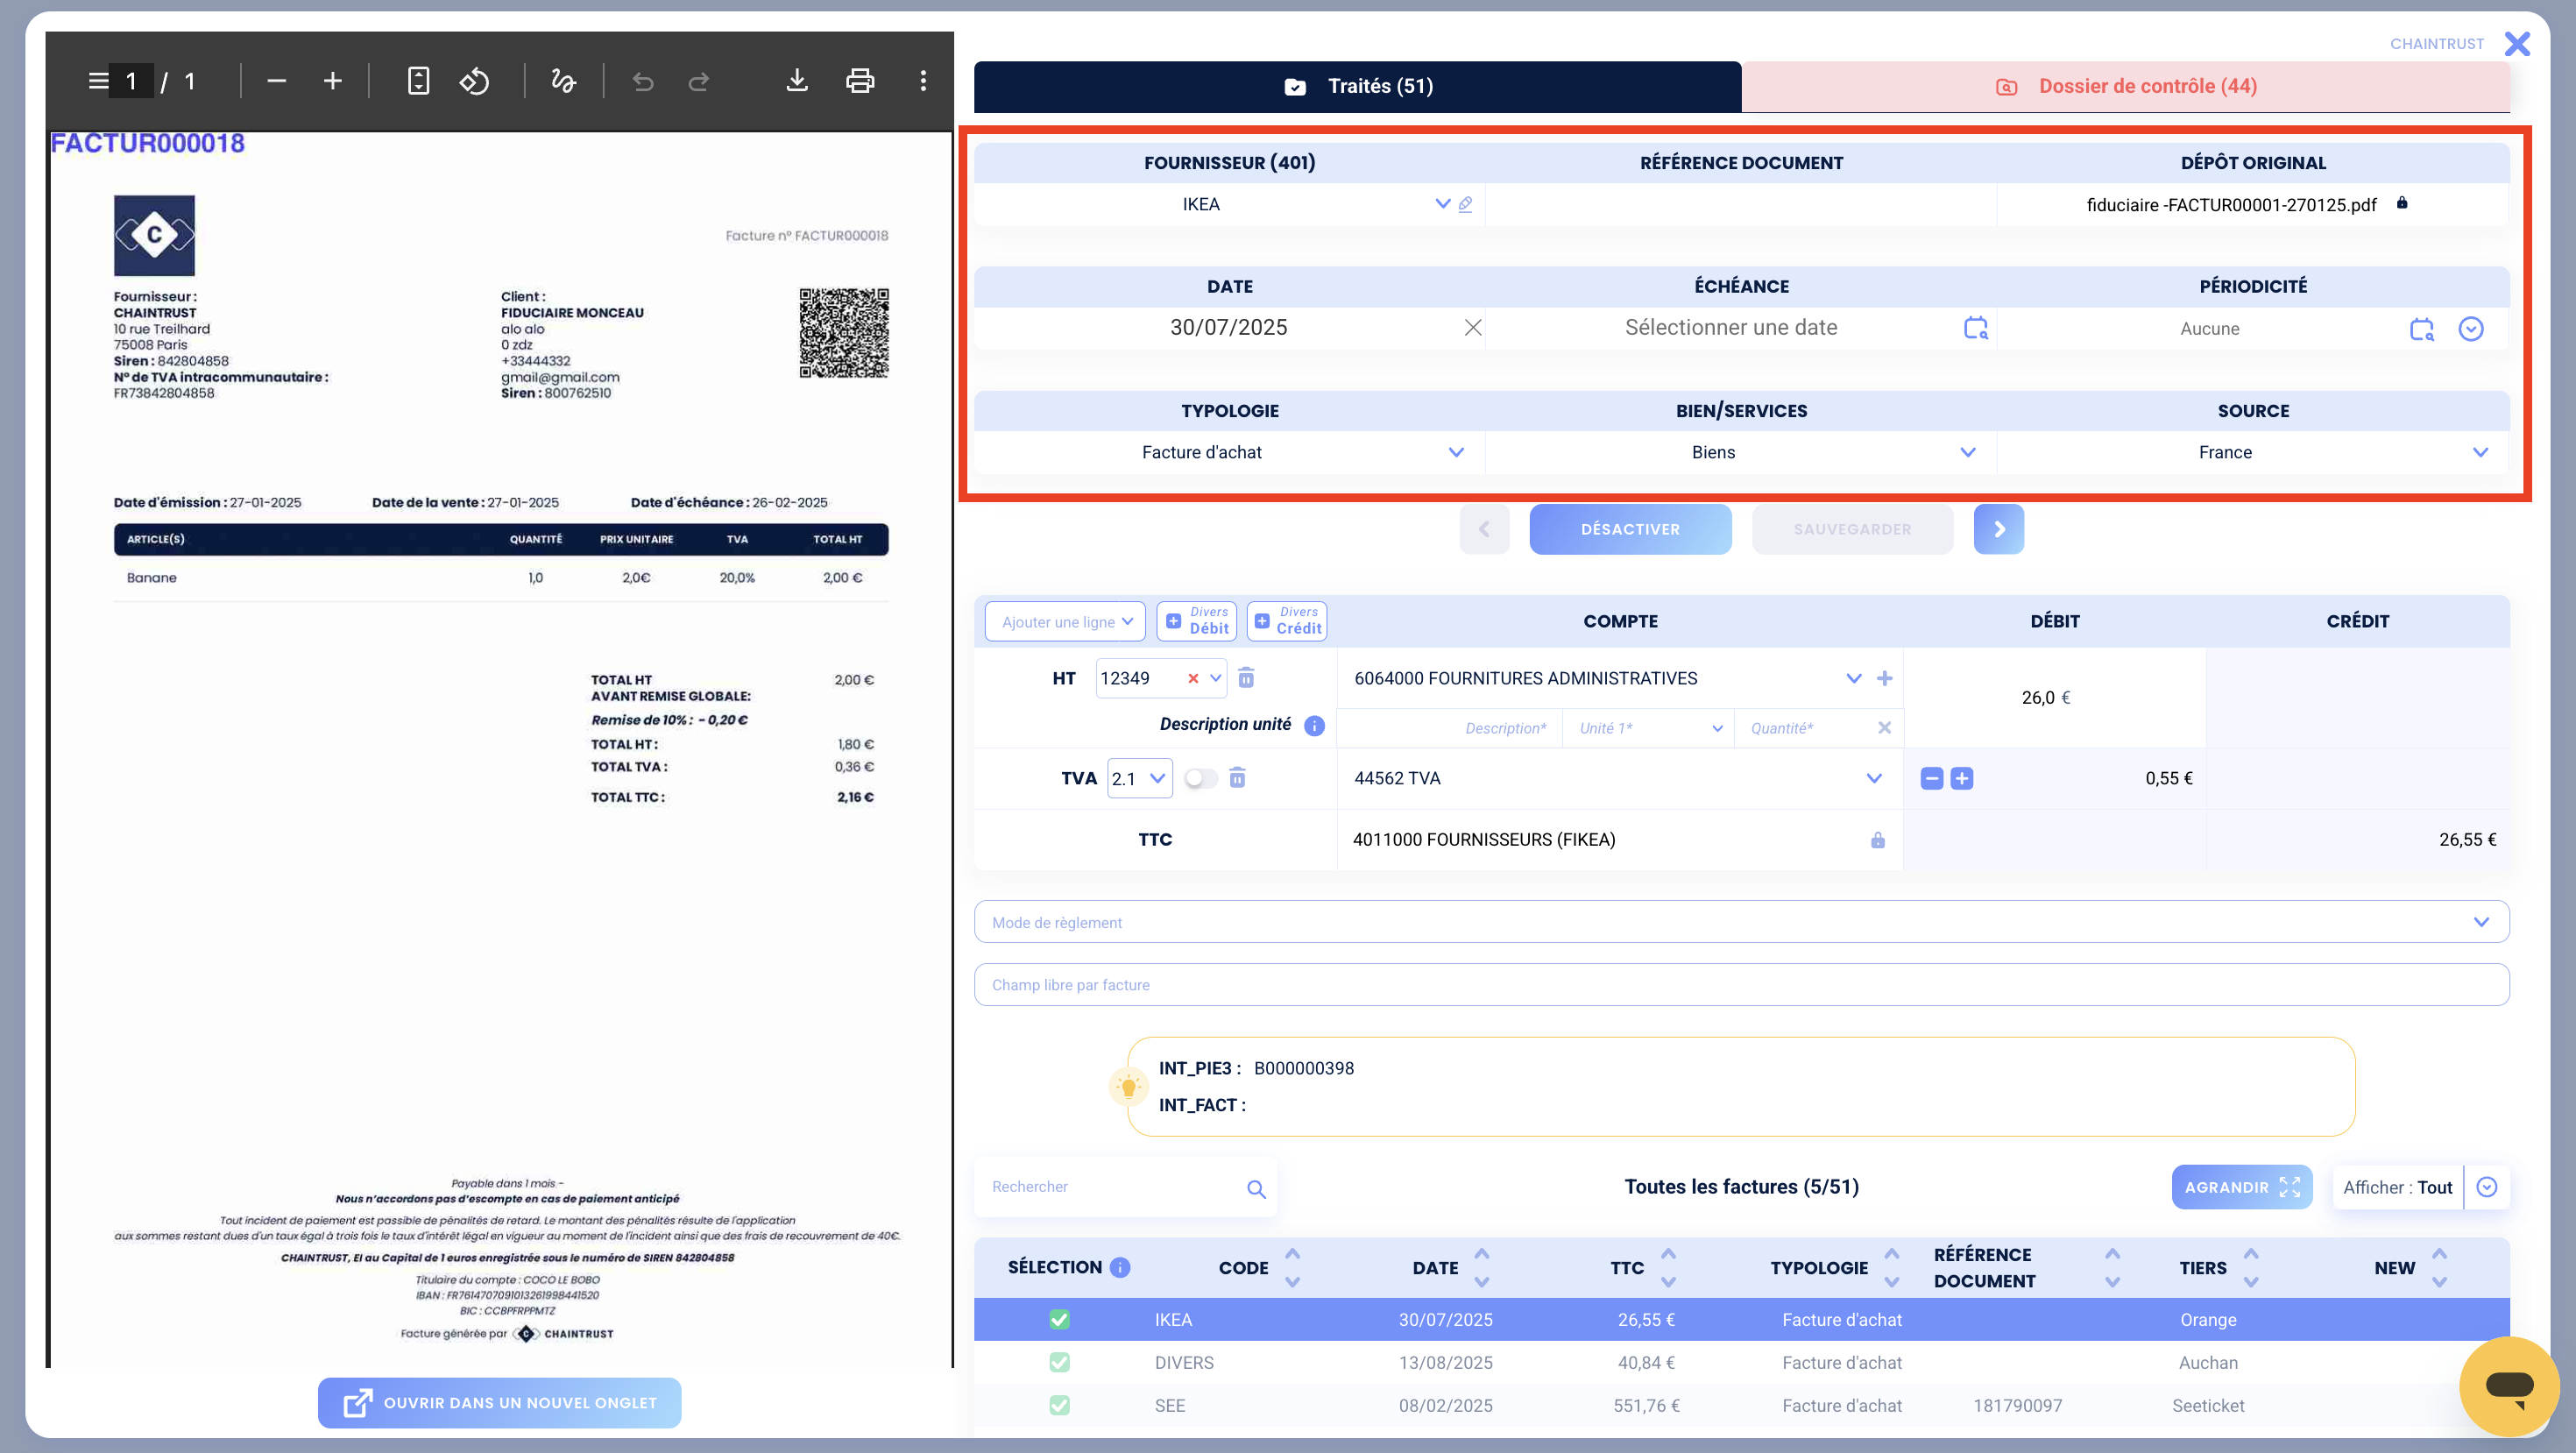Click the Champ libre par facture field
This screenshot has width=2576, height=1453.
pyautogui.click(x=1741, y=985)
